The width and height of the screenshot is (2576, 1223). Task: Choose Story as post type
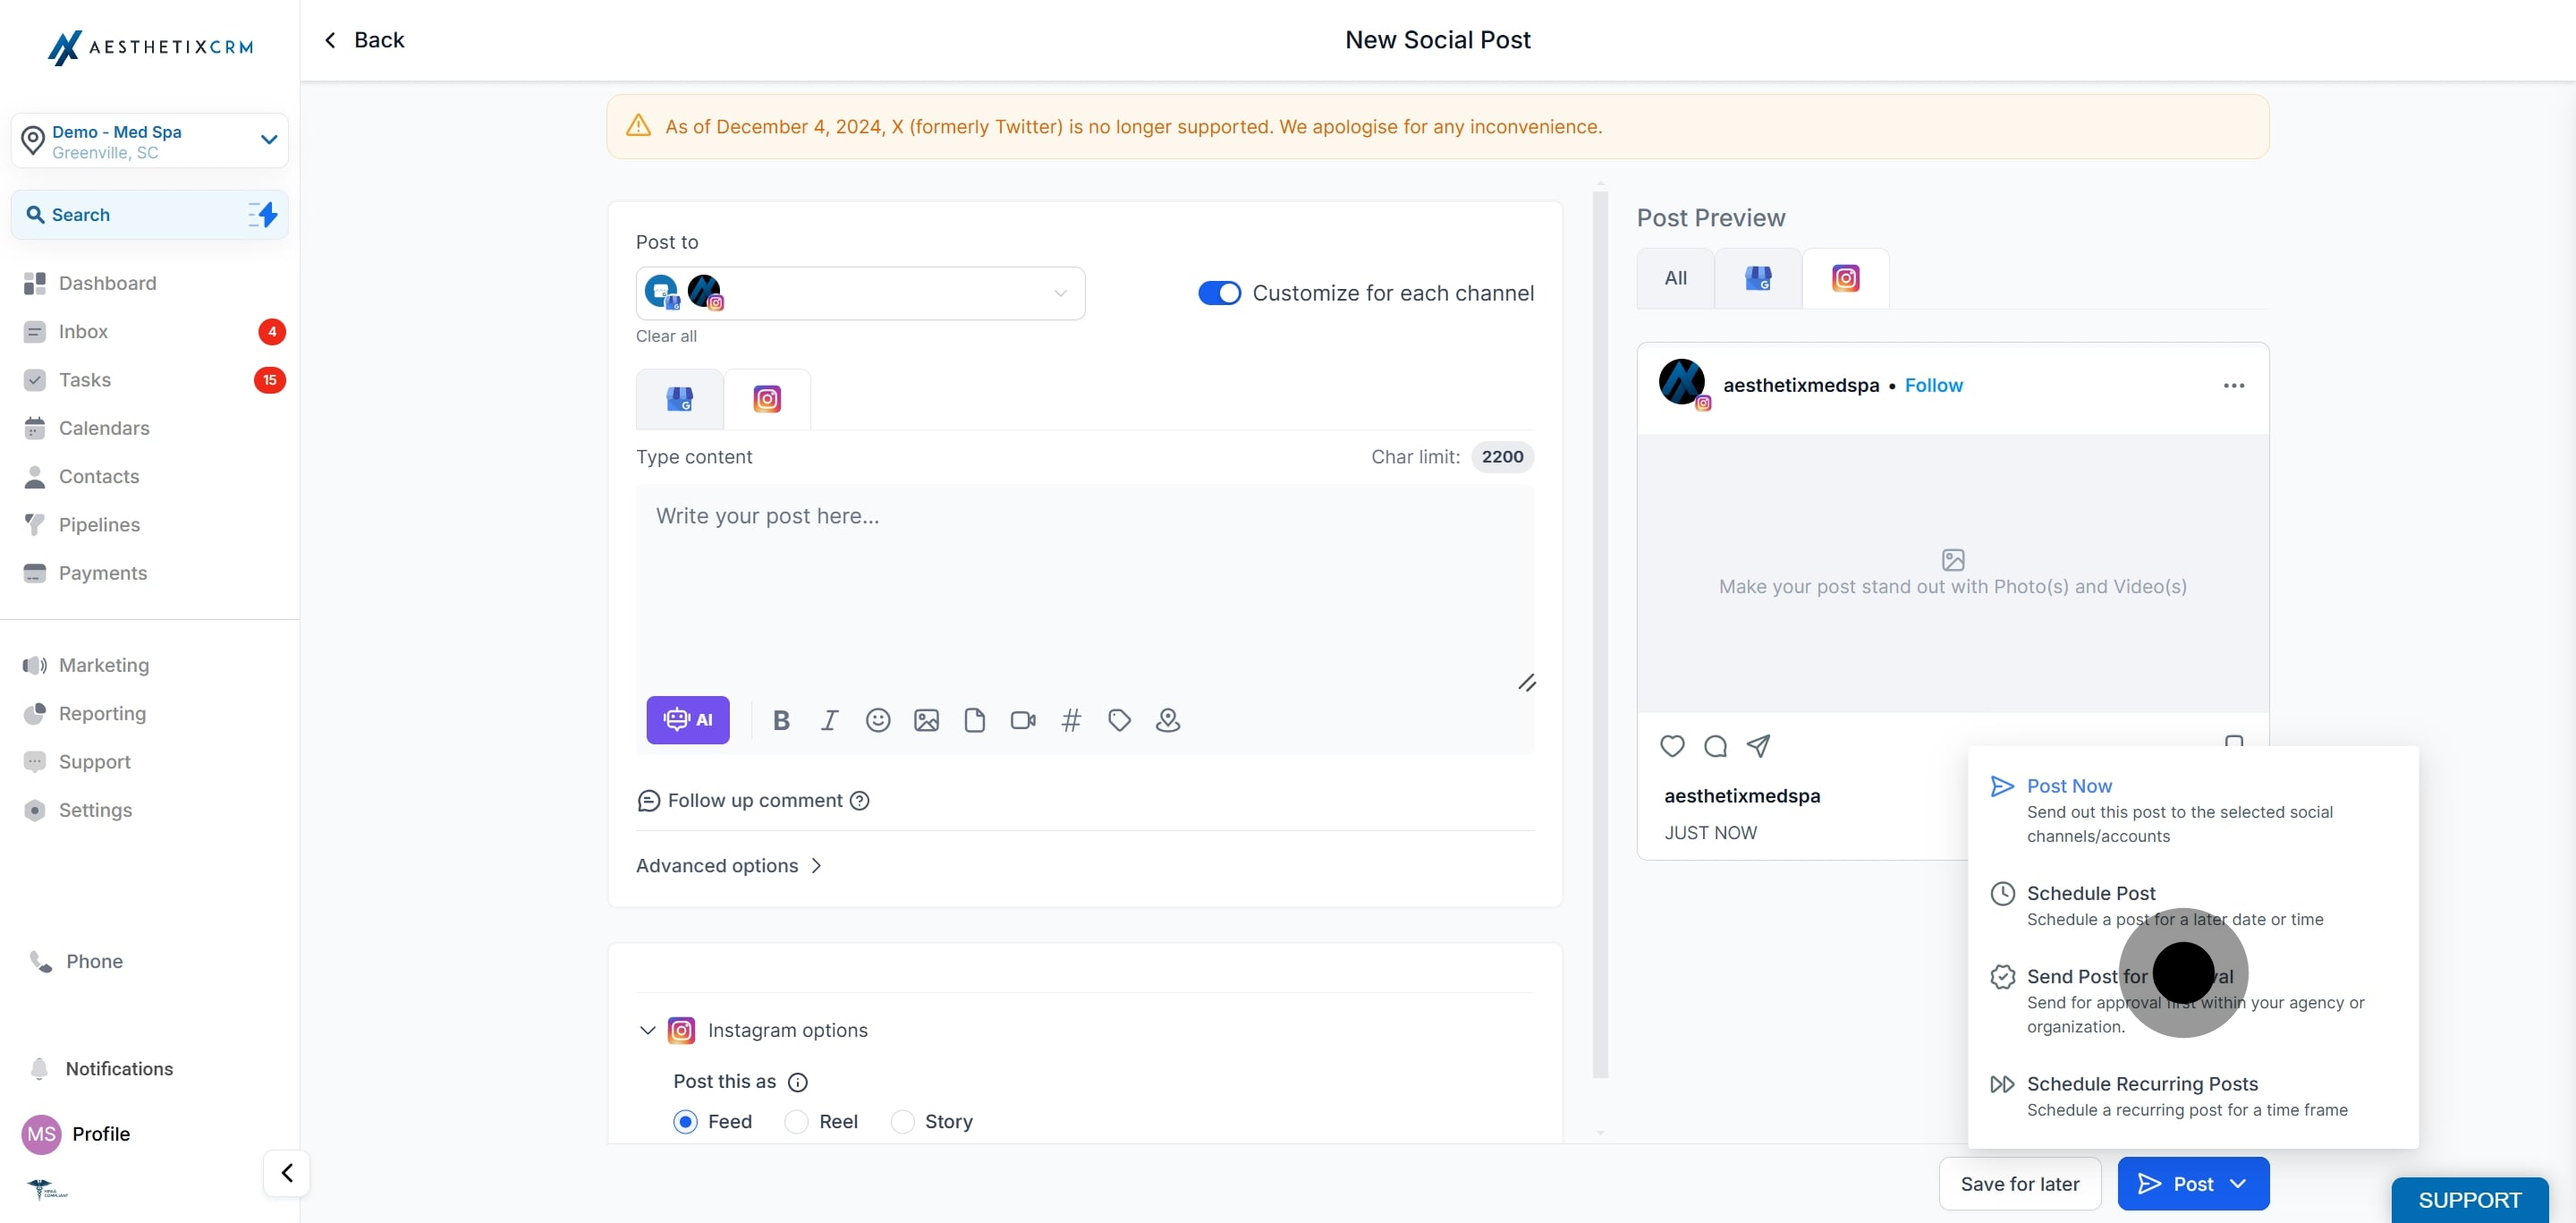902,1122
